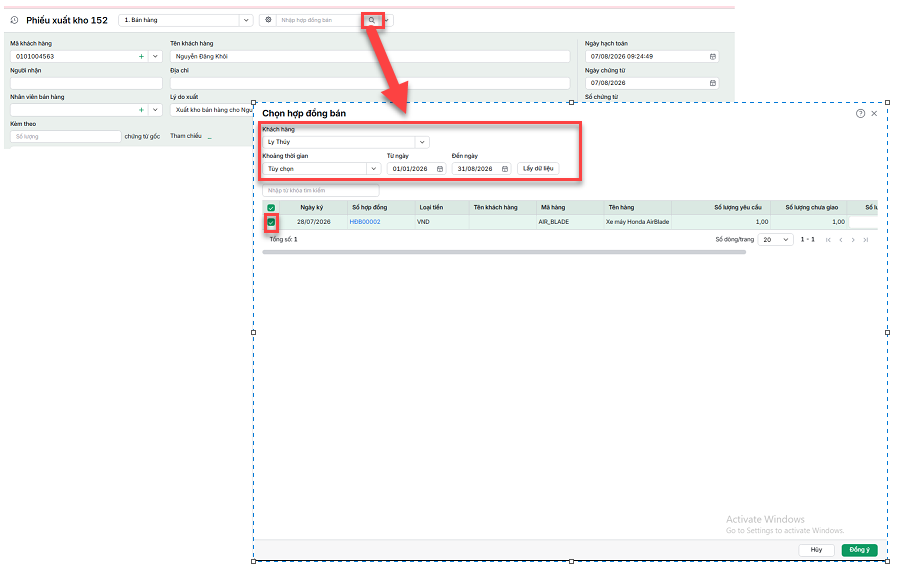The height and width of the screenshot is (567, 897).
Task: Expand the Khách hàng 'Ly Thủy' dropdown
Action: coord(422,142)
